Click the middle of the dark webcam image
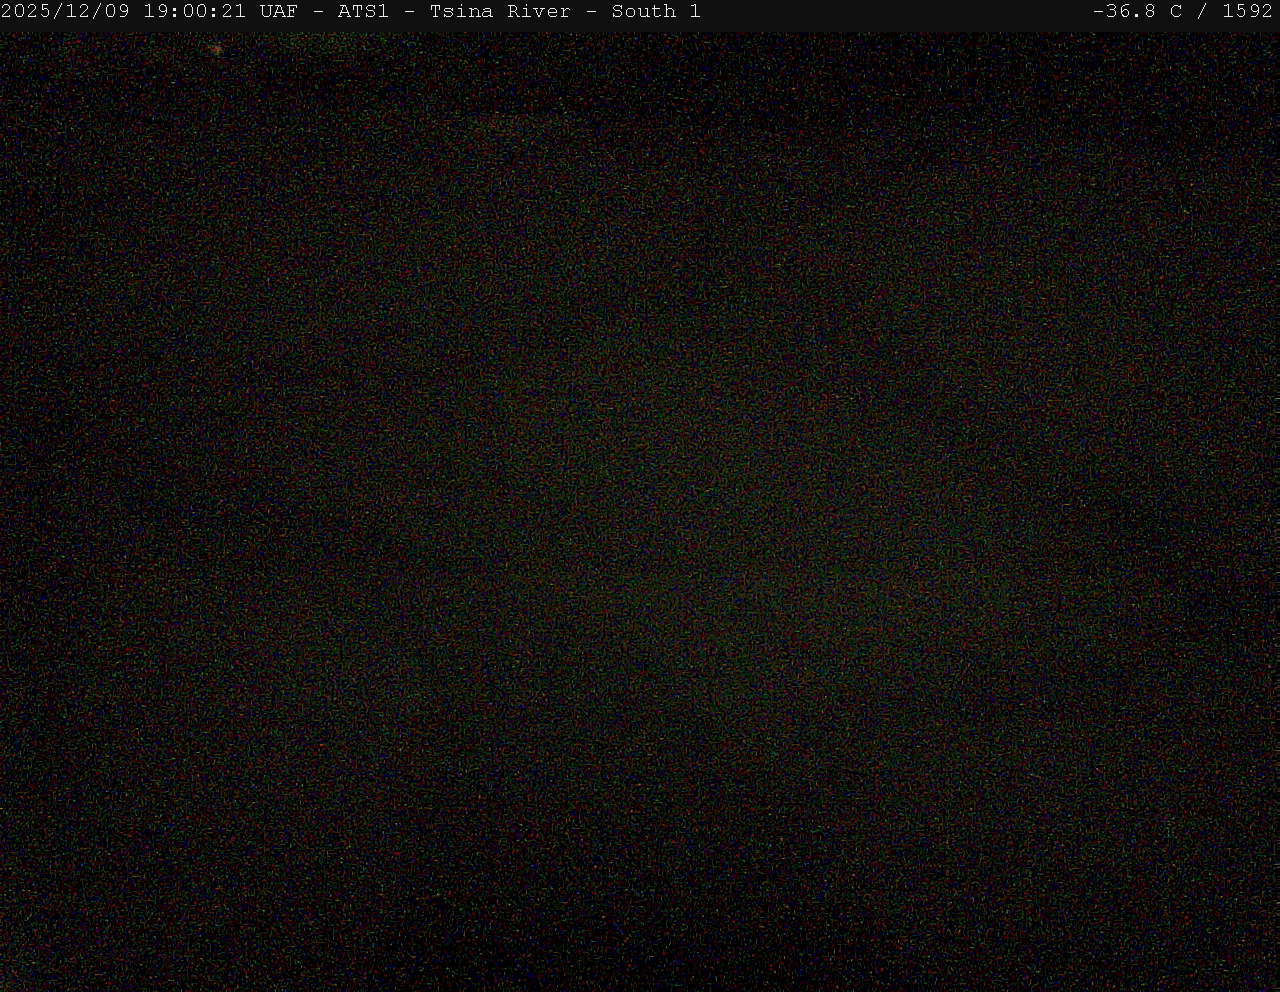Image resolution: width=1280 pixels, height=992 pixels. [640, 510]
